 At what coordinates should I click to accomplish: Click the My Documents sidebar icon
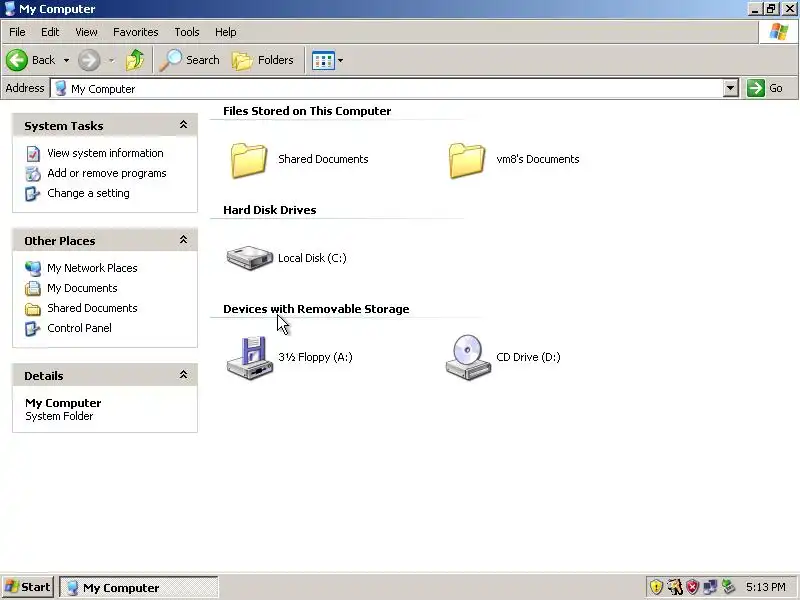[x=33, y=289]
